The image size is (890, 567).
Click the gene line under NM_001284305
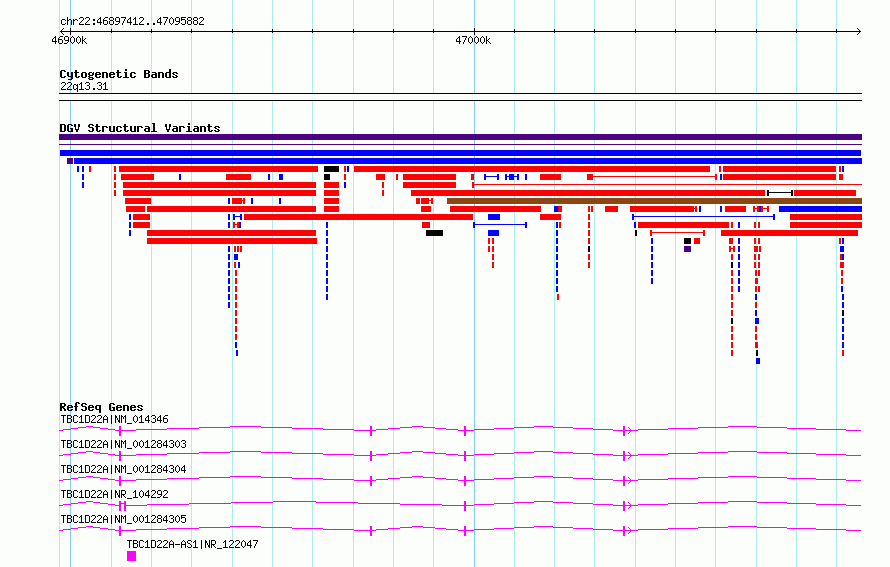(460, 530)
